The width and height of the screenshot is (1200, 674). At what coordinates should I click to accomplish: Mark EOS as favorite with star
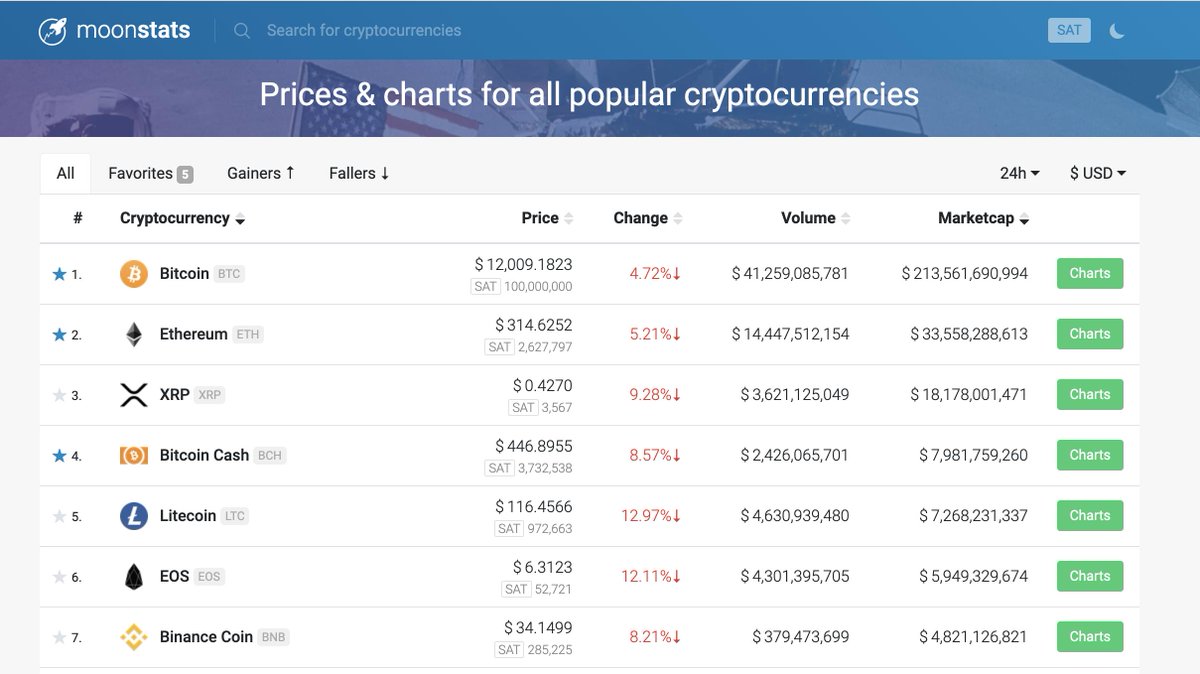point(59,576)
